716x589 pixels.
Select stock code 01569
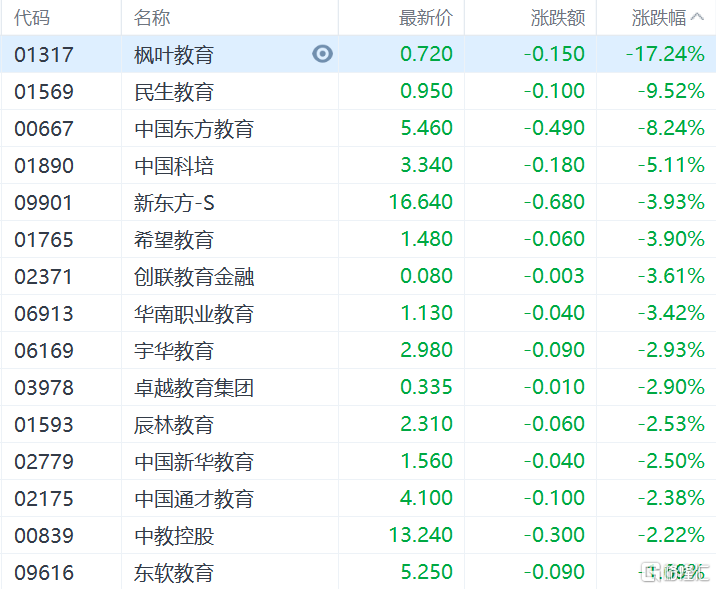pyautogui.click(x=44, y=92)
